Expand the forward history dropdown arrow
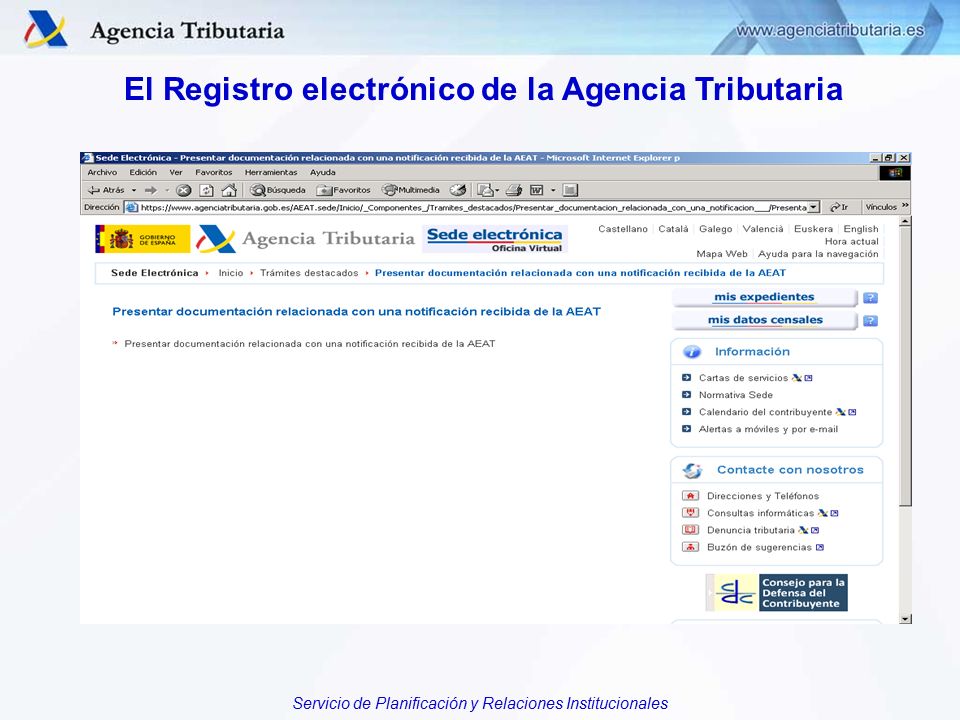This screenshot has height=720, width=960. [167, 190]
